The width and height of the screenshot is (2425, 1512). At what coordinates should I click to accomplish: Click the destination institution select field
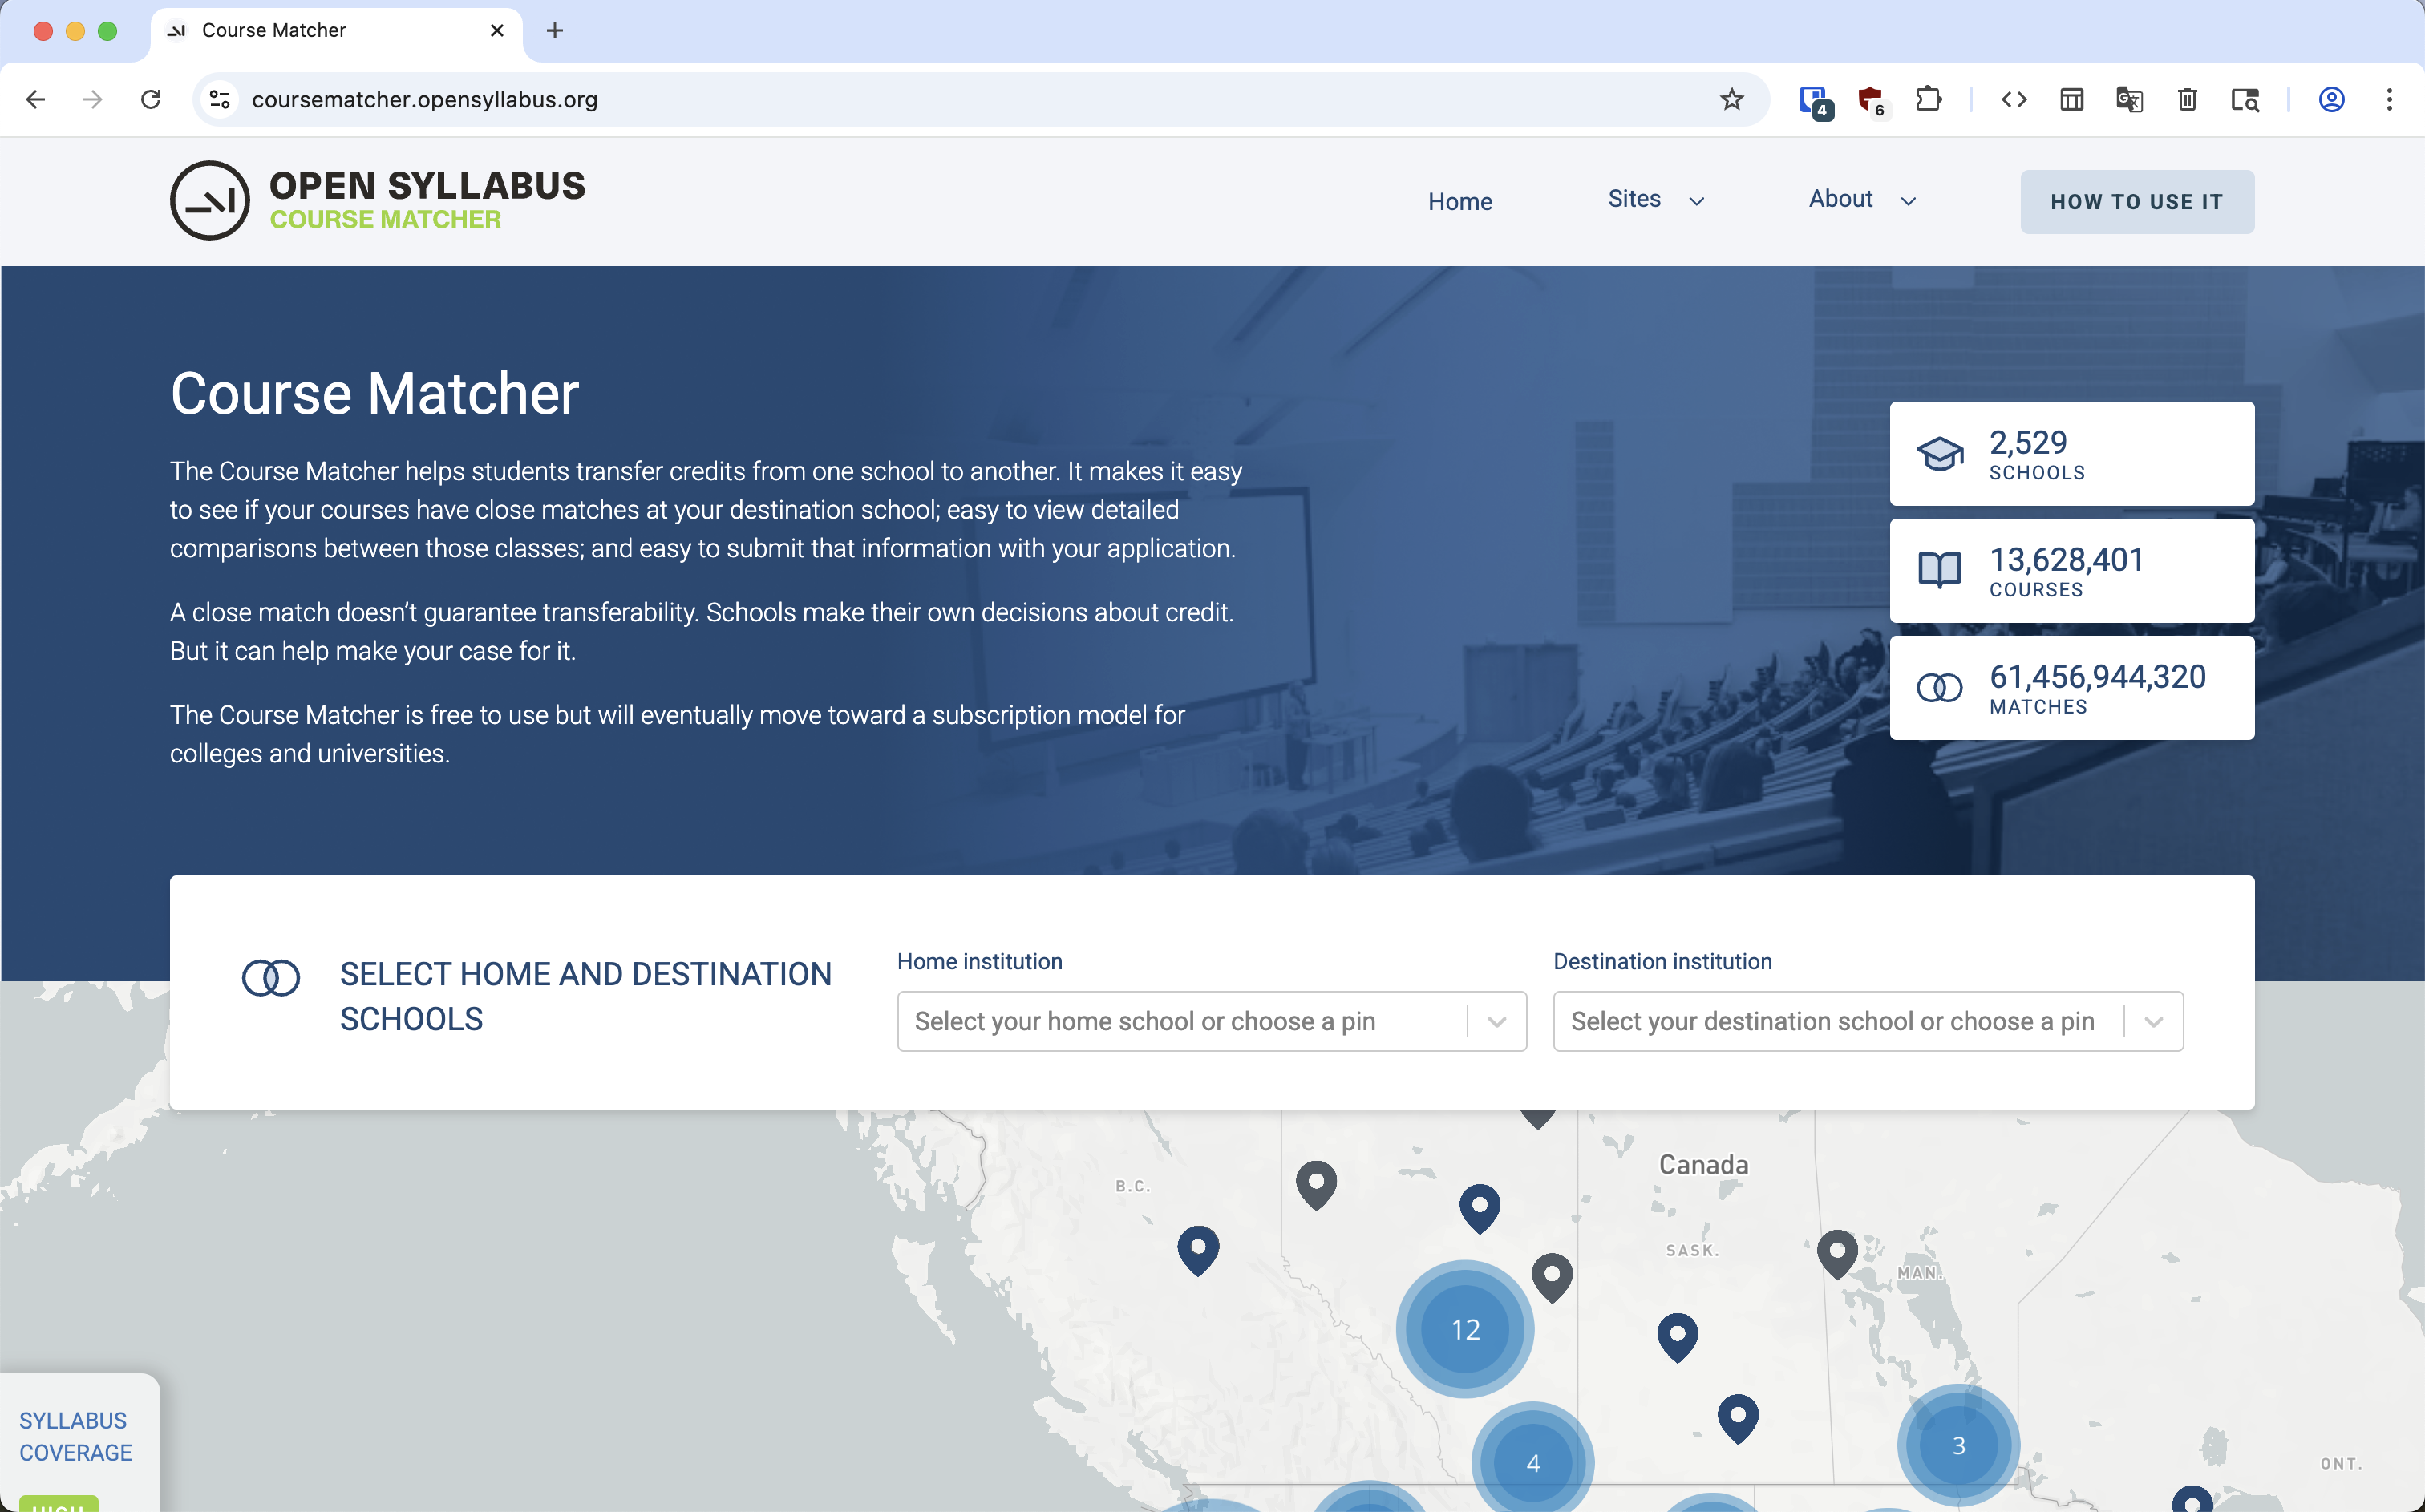click(1868, 1020)
